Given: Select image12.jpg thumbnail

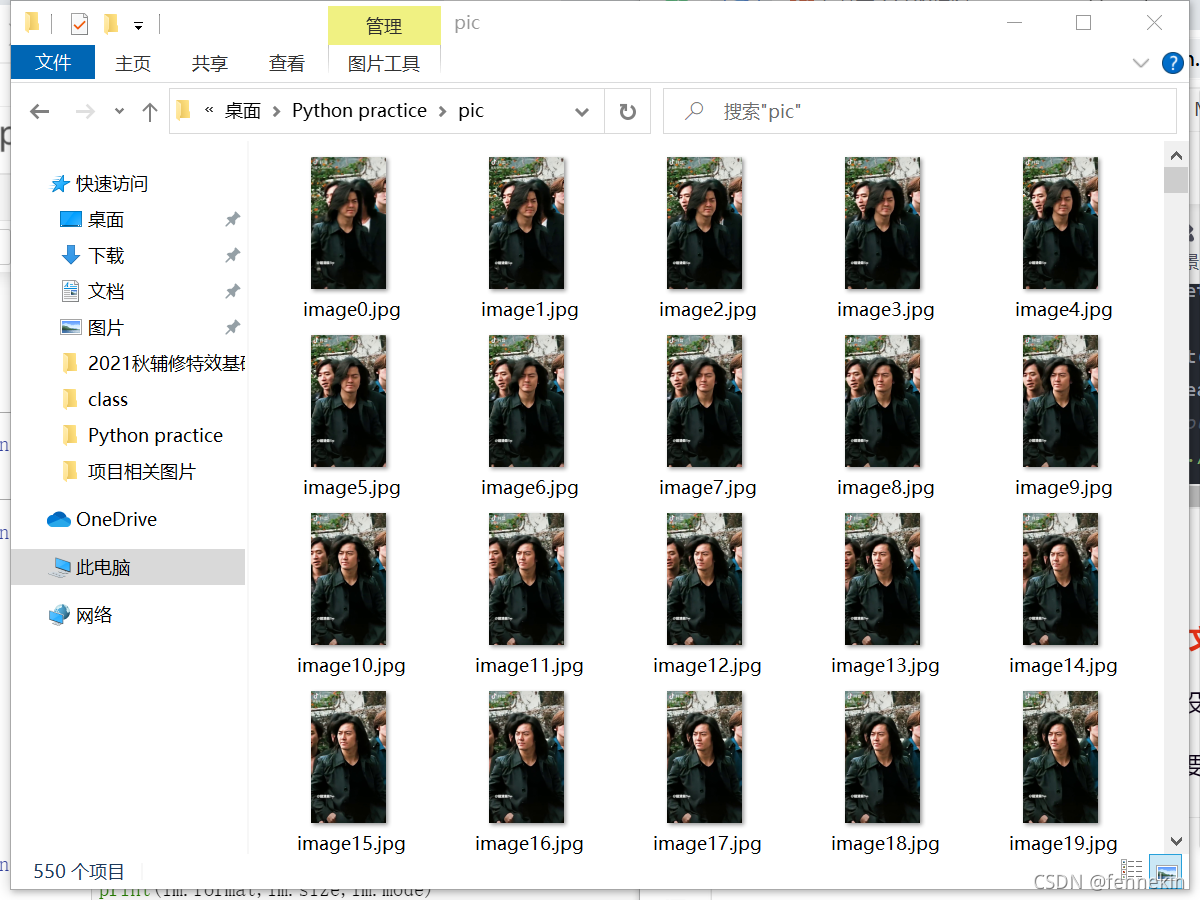Looking at the screenshot, I should coord(705,579).
